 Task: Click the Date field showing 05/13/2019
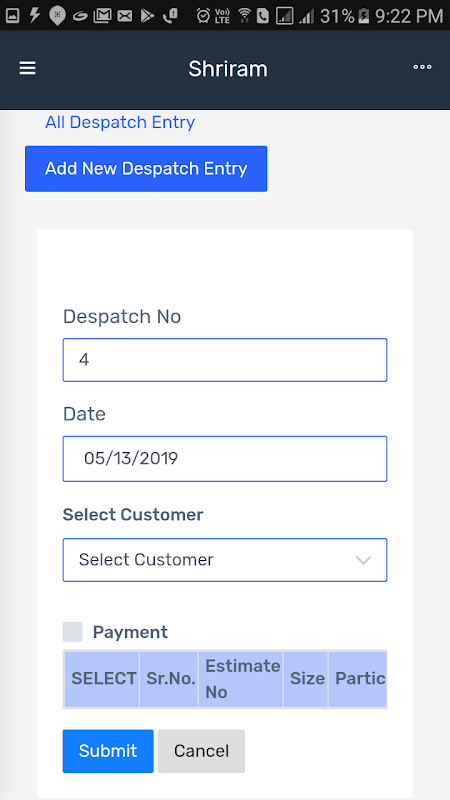tap(225, 459)
